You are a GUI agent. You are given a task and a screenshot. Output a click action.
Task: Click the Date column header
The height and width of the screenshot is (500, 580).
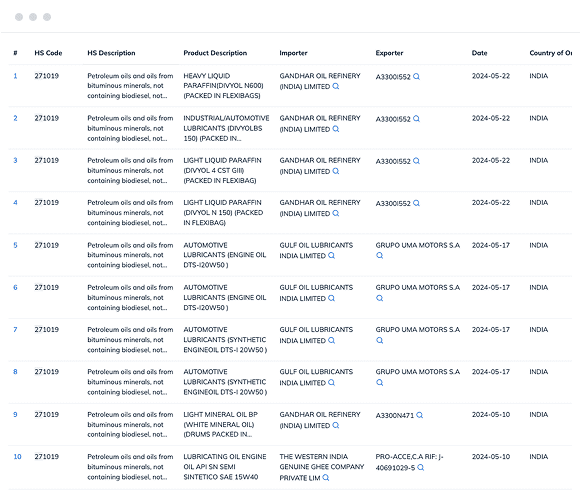[x=479, y=53]
